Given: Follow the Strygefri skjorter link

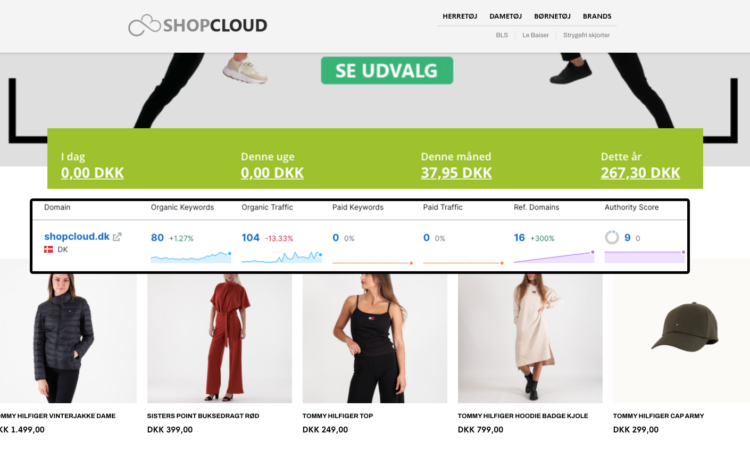Looking at the screenshot, I should (x=586, y=35).
